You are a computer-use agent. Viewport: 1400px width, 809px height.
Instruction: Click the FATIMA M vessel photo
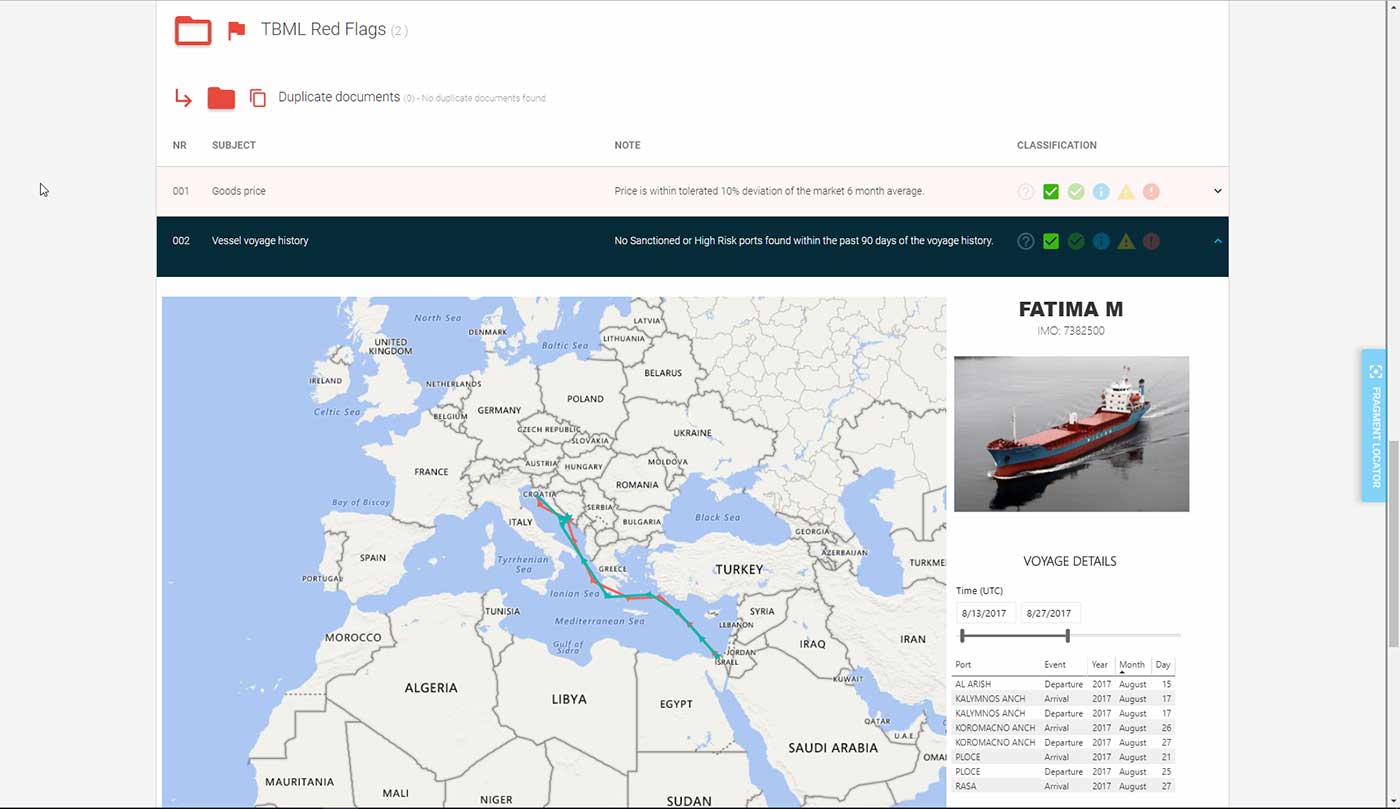coord(1071,434)
